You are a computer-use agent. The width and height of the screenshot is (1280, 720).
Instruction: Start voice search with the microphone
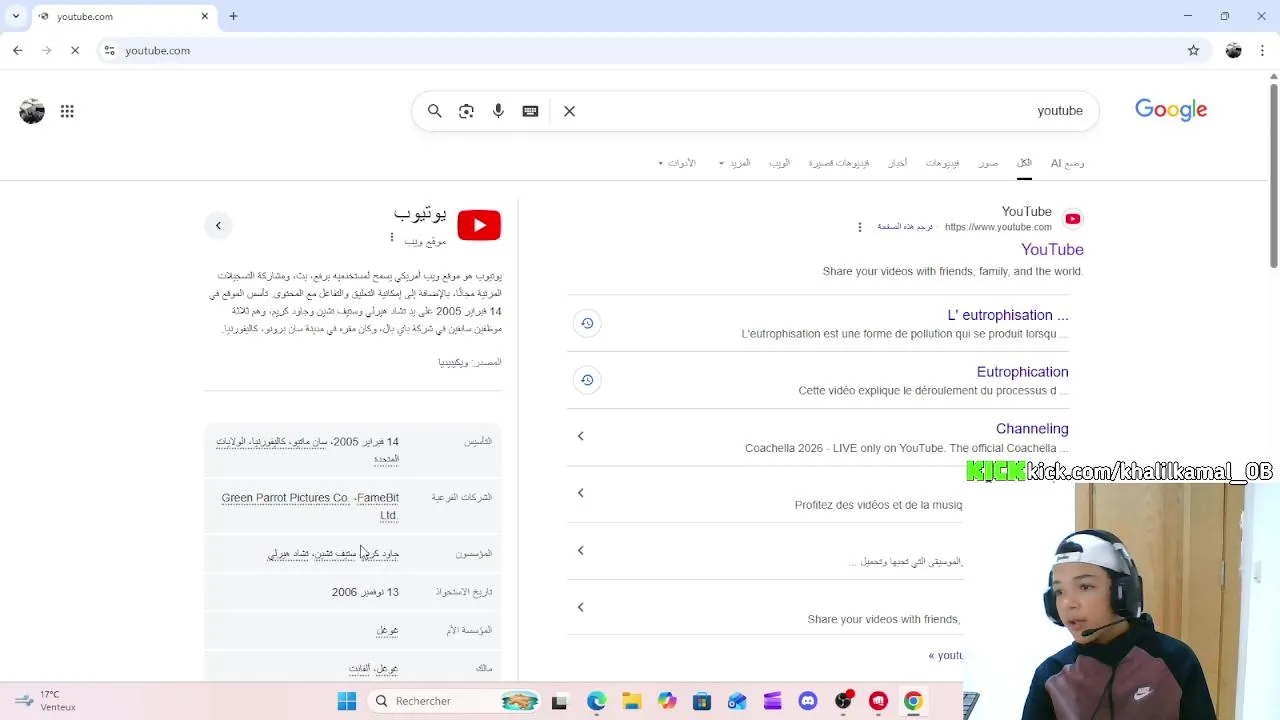coord(498,111)
